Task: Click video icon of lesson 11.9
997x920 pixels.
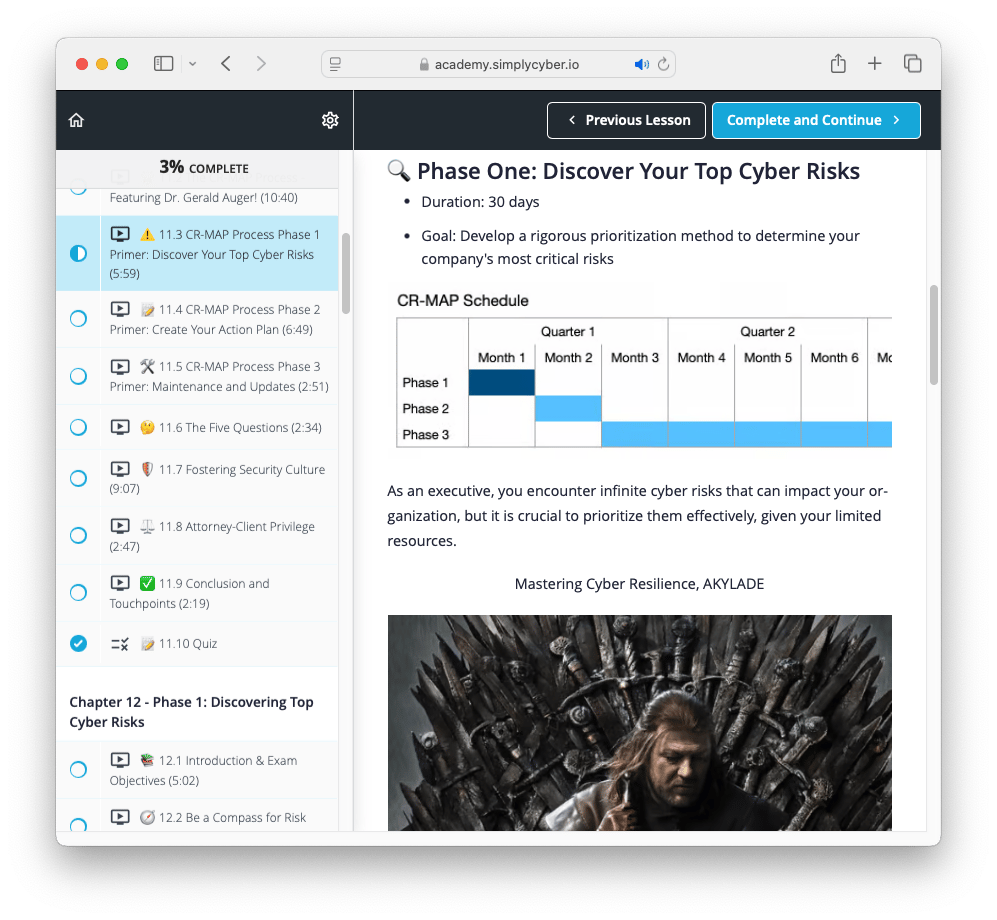Action: point(120,583)
